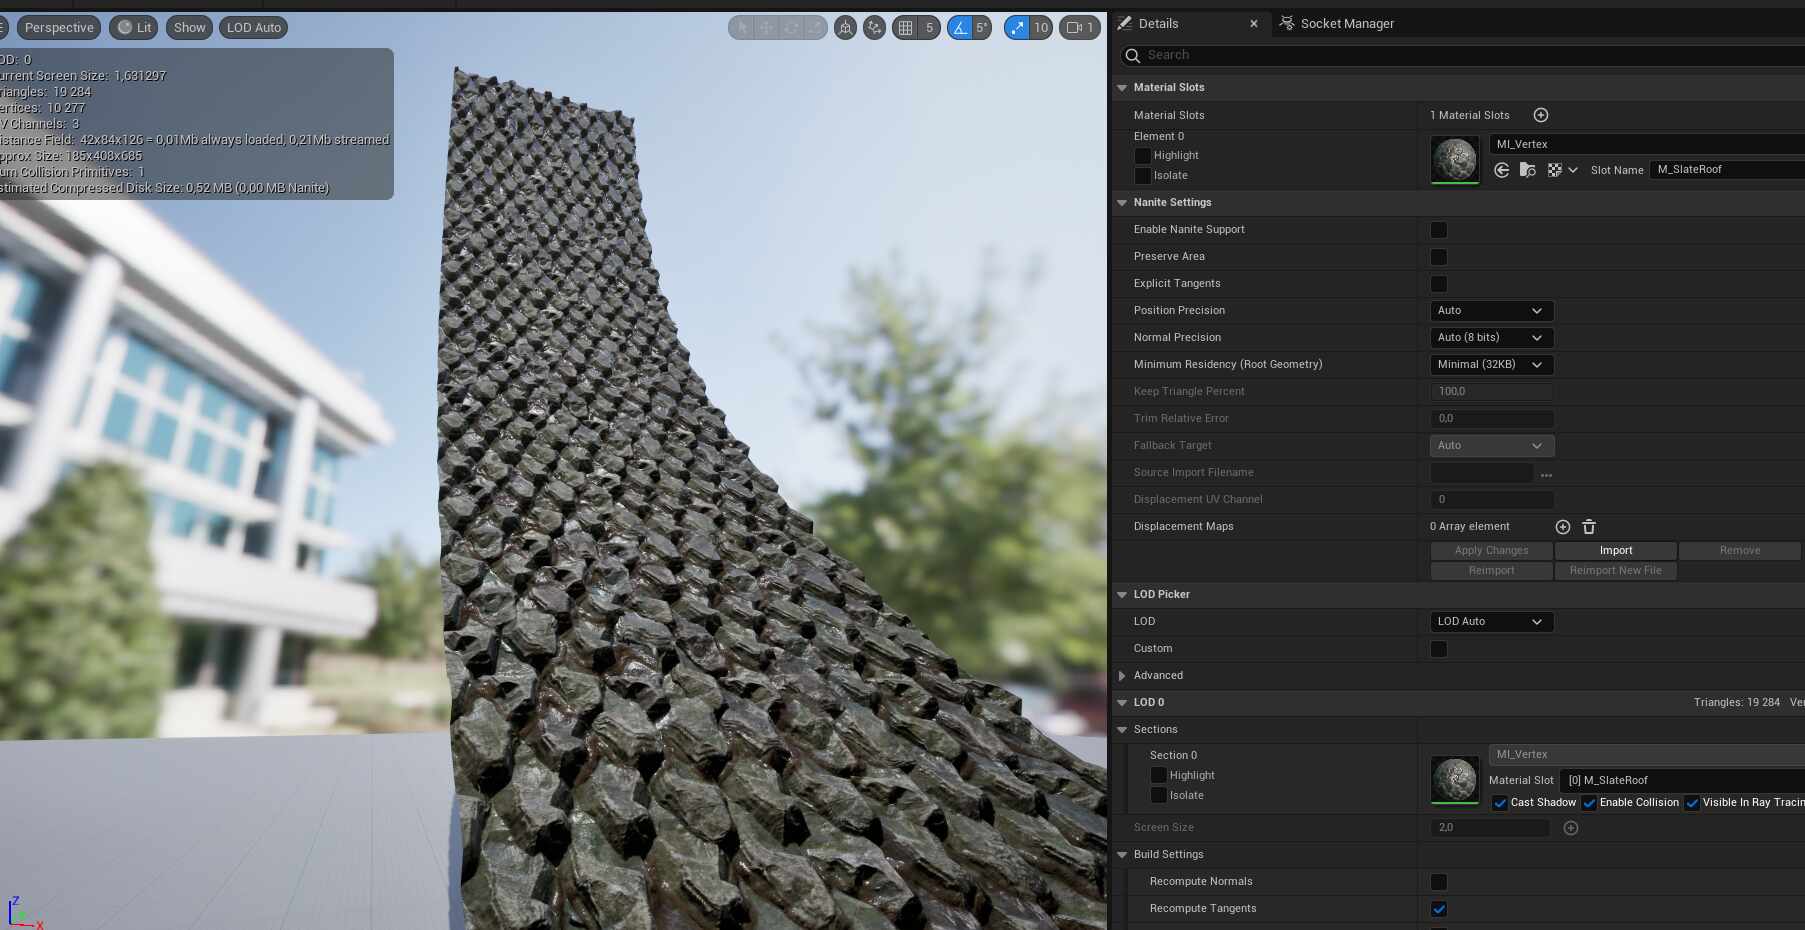
Task: Click the Import displacement maps button
Action: coord(1615,550)
